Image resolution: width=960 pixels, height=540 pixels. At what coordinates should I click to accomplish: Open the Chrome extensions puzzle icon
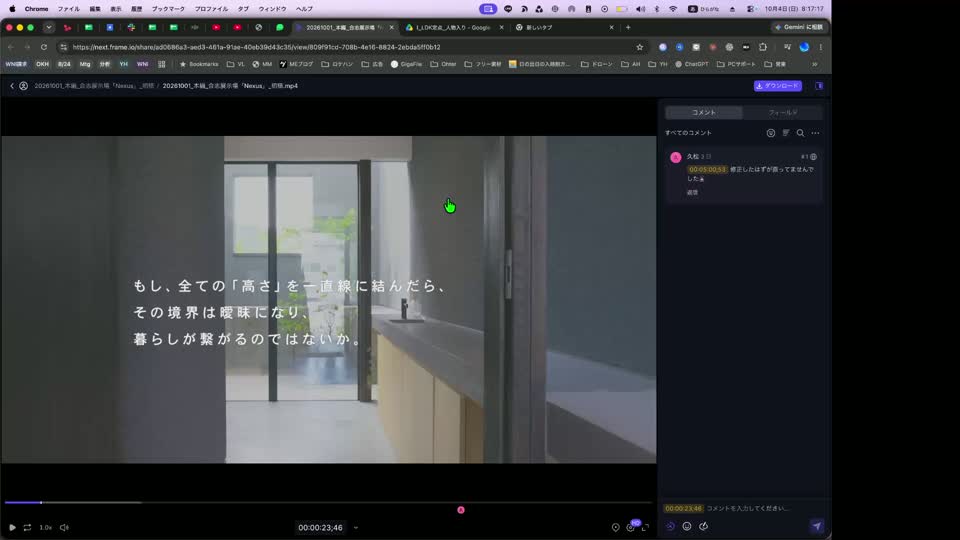[763, 47]
